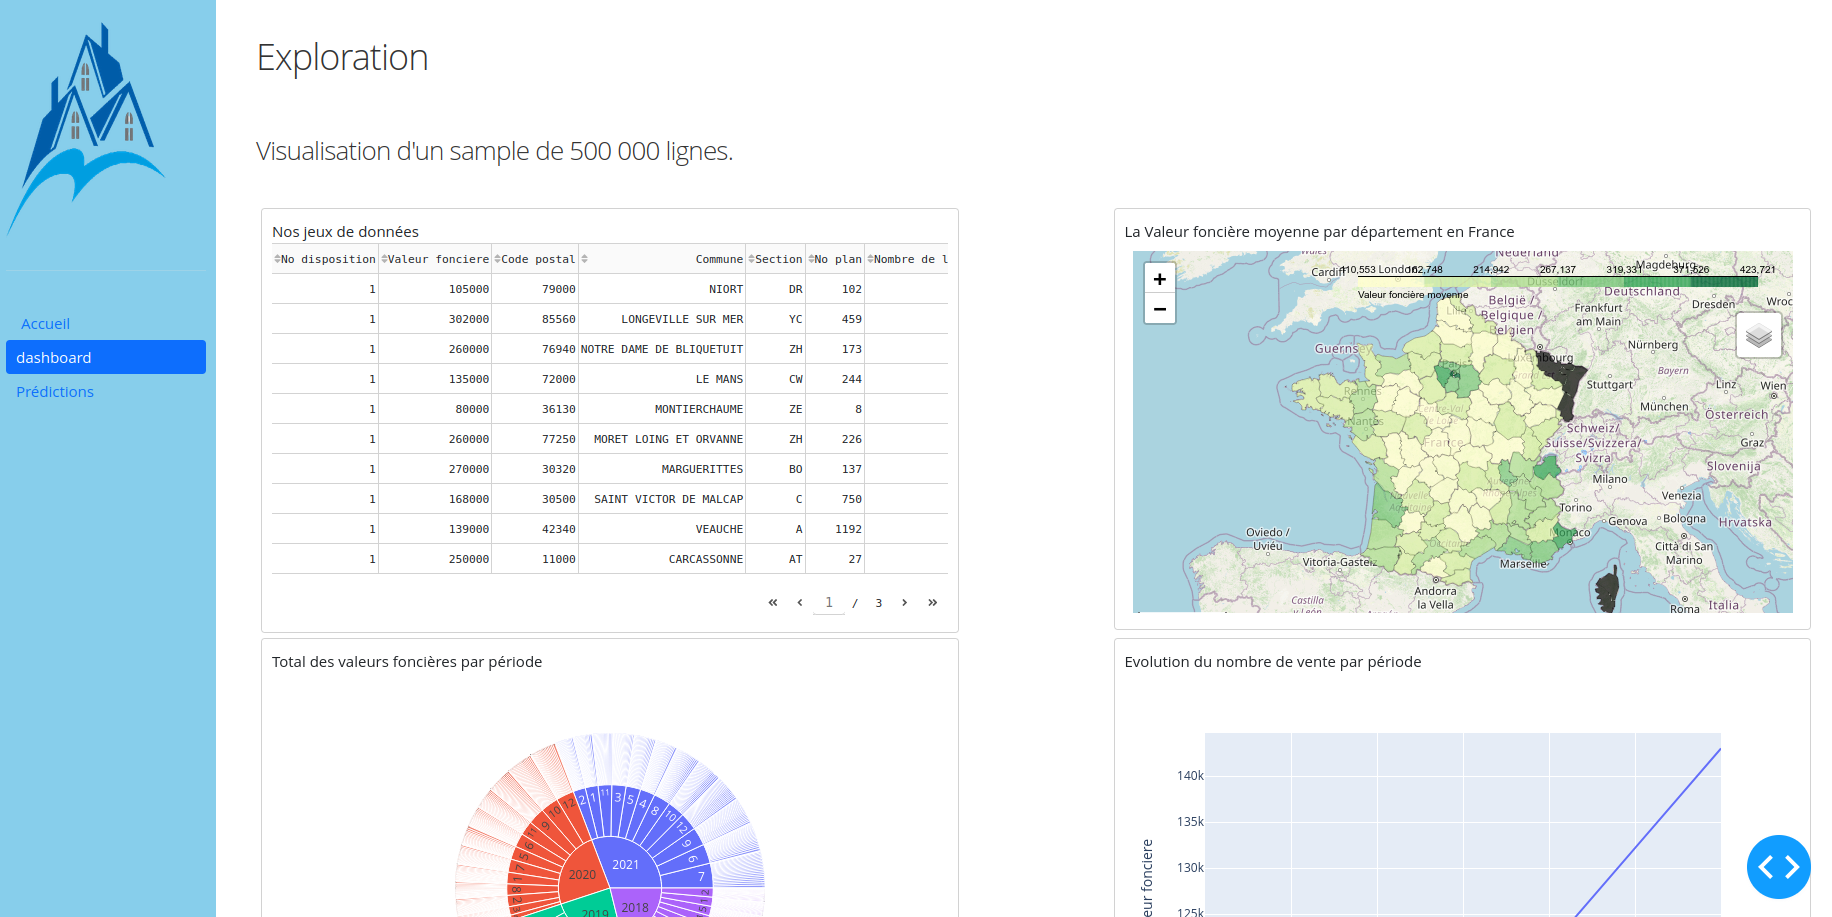Sort table by Valeur fonciere column
Screen dimensions: 1832x917
point(384,259)
